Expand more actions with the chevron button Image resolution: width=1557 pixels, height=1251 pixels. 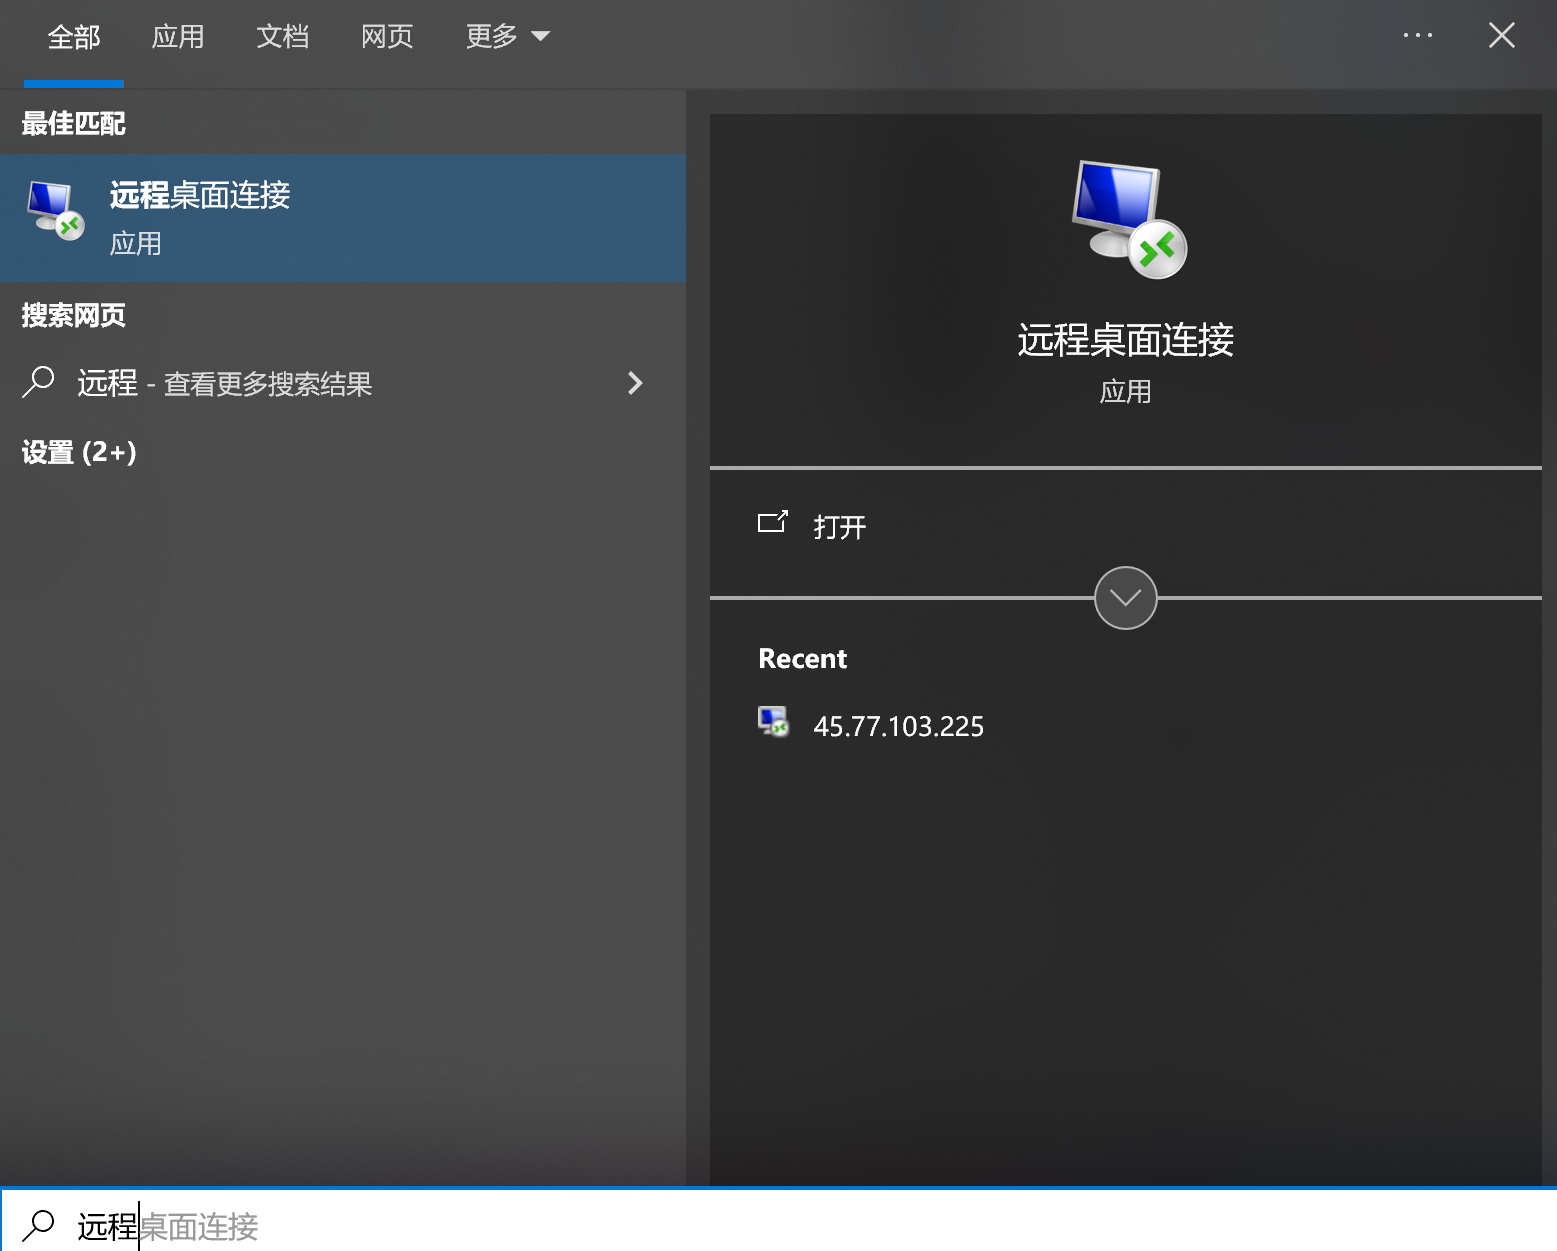pyautogui.click(x=1126, y=598)
